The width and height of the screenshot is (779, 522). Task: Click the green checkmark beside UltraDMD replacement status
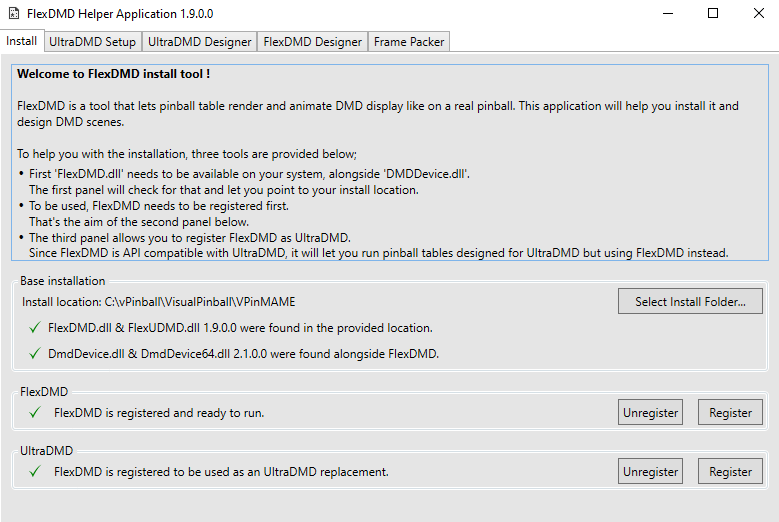click(35, 471)
